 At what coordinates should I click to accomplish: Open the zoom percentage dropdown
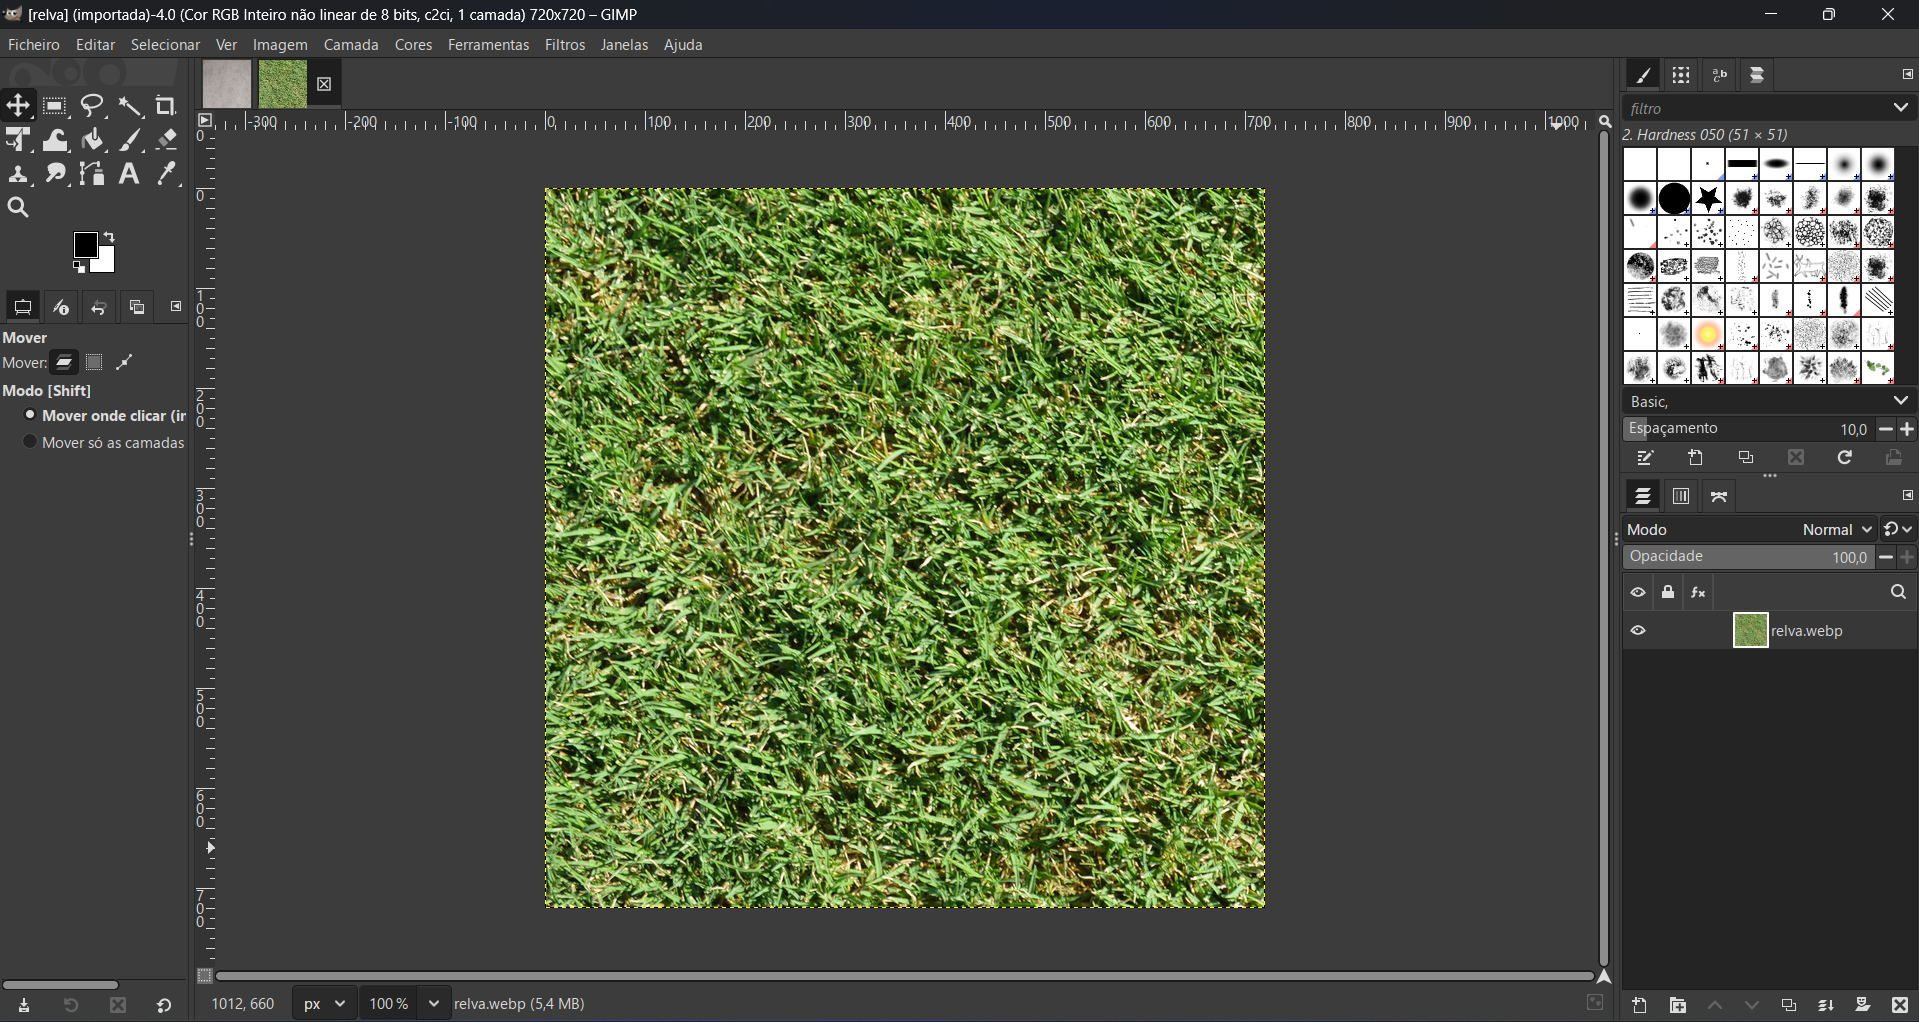tap(434, 1003)
